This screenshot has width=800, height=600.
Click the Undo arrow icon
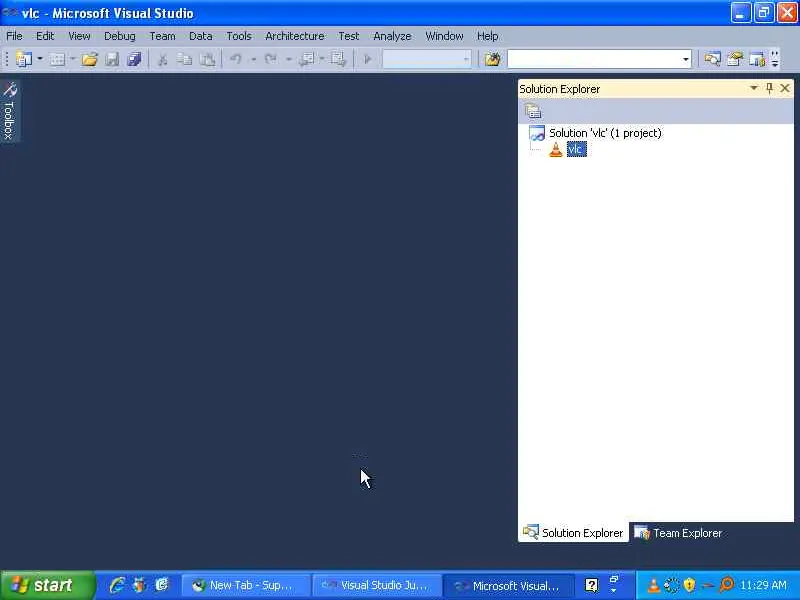pos(236,59)
